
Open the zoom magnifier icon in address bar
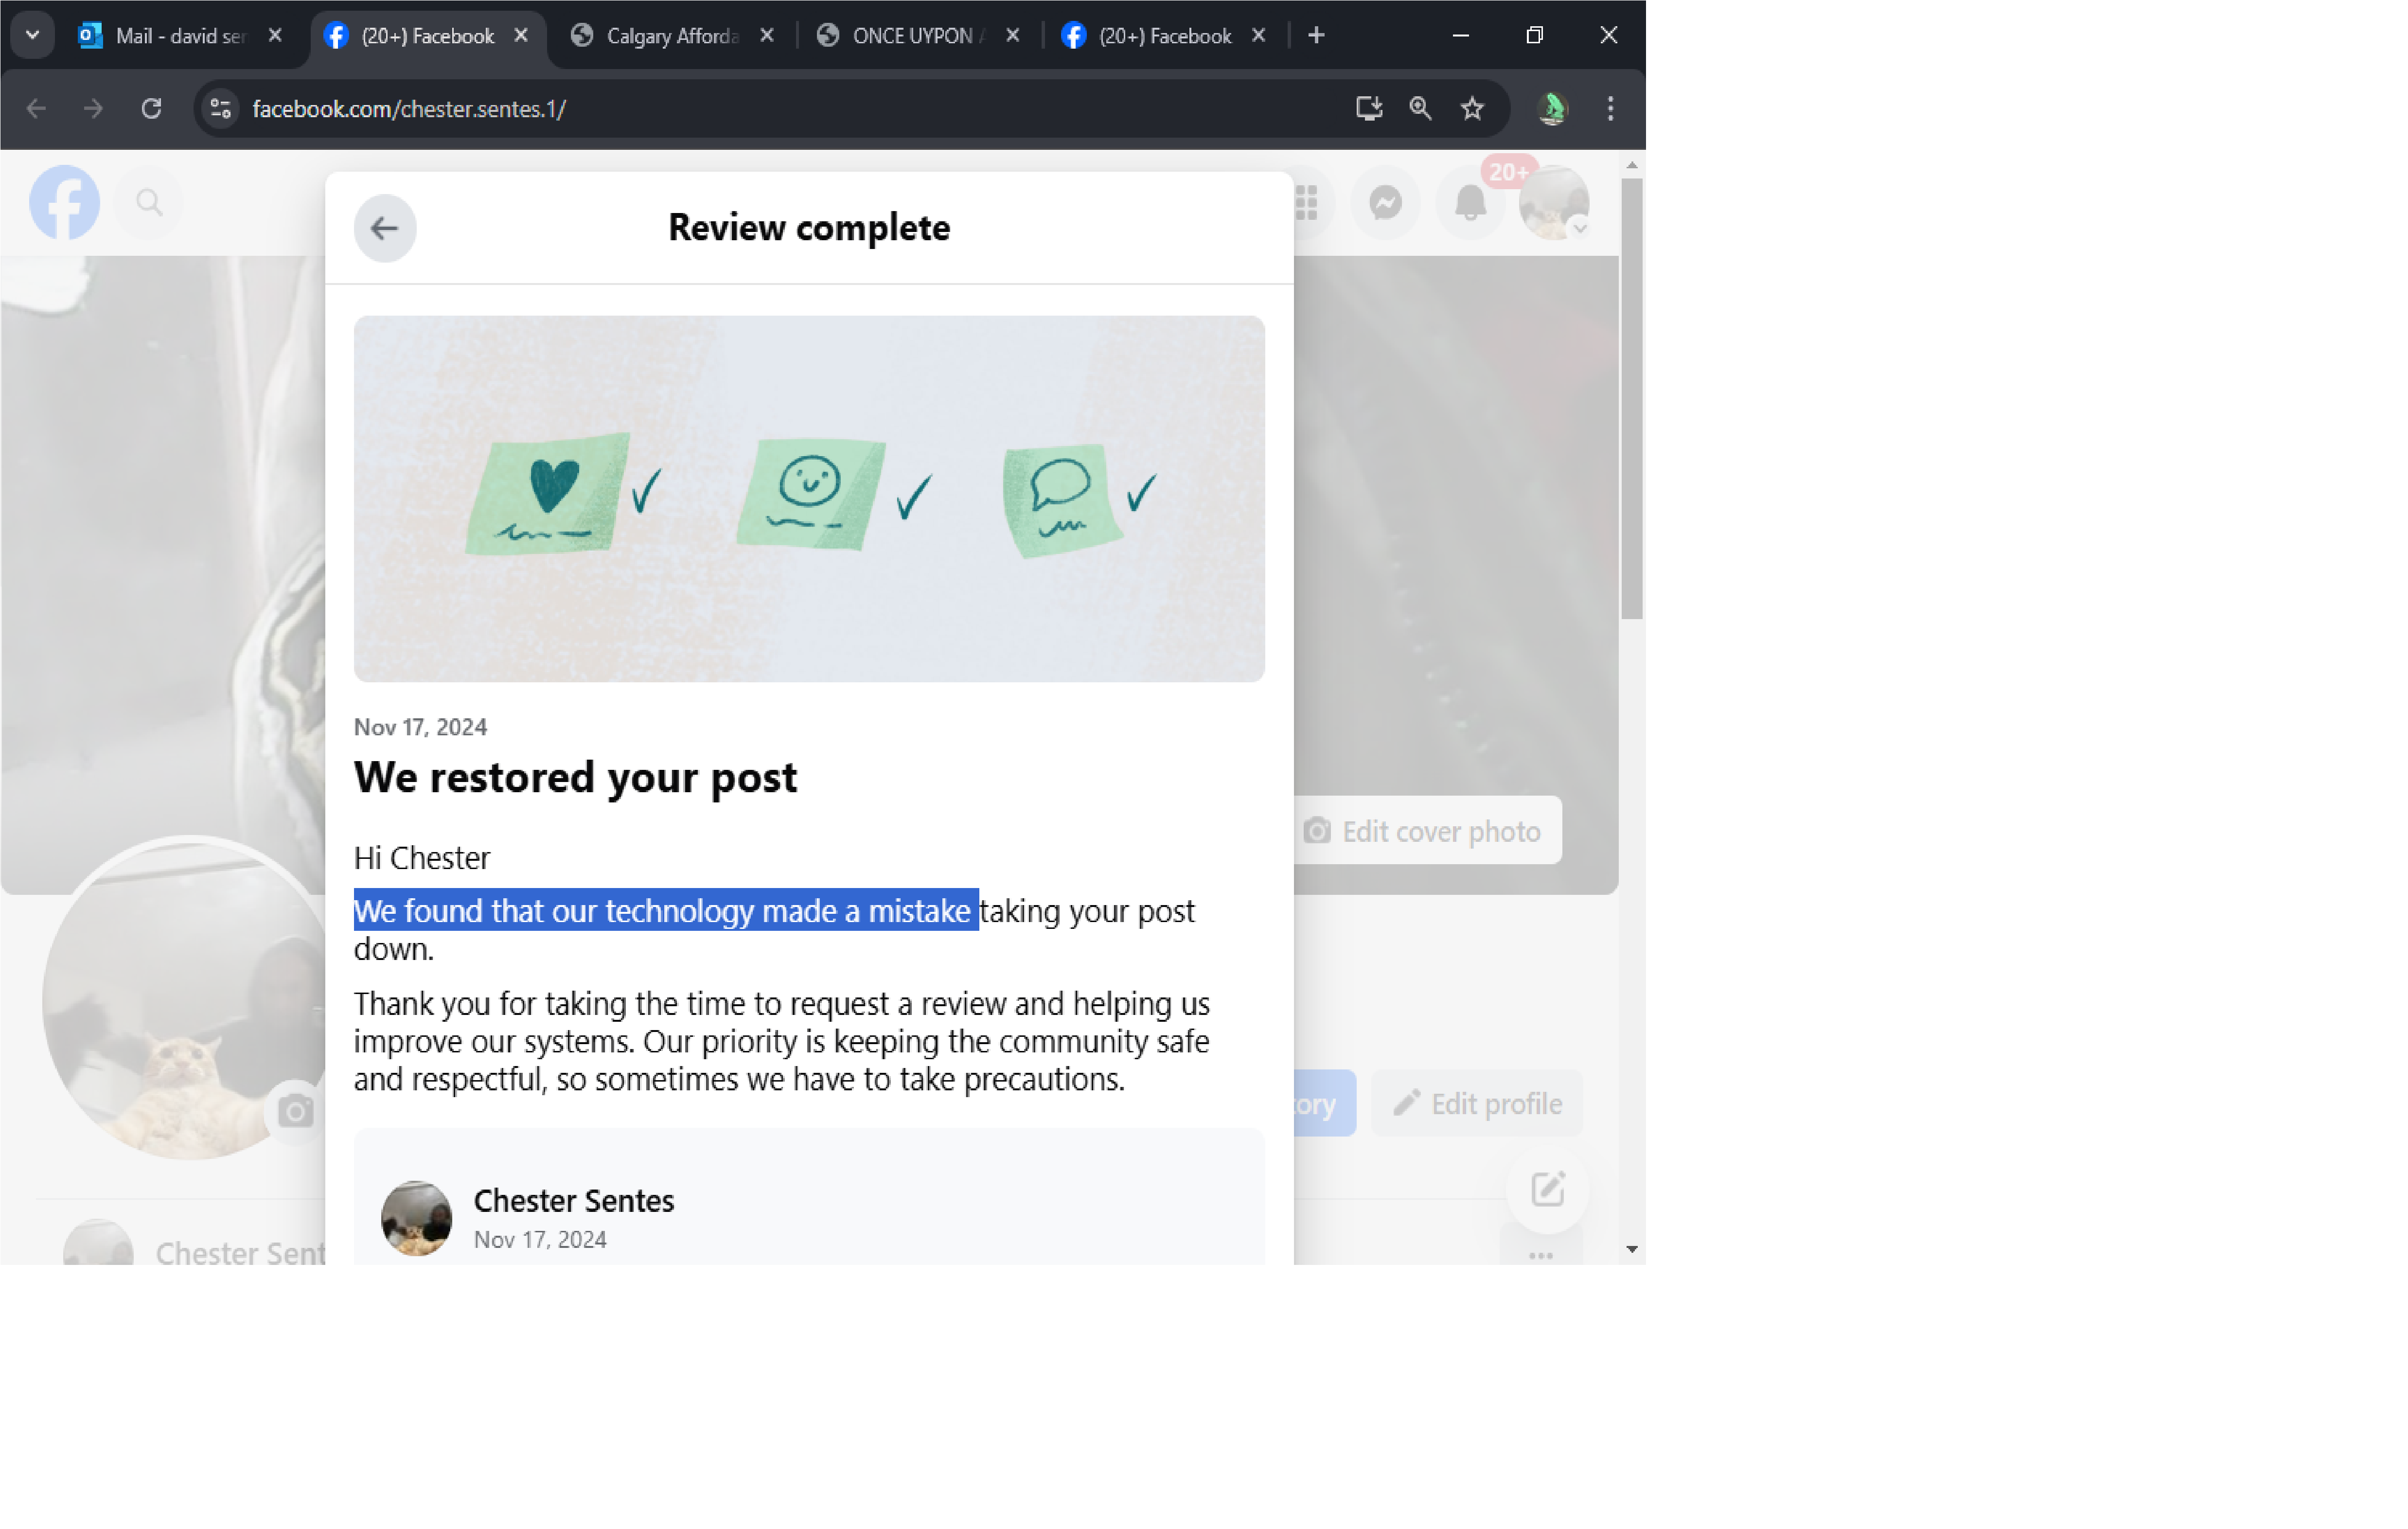tap(1420, 108)
